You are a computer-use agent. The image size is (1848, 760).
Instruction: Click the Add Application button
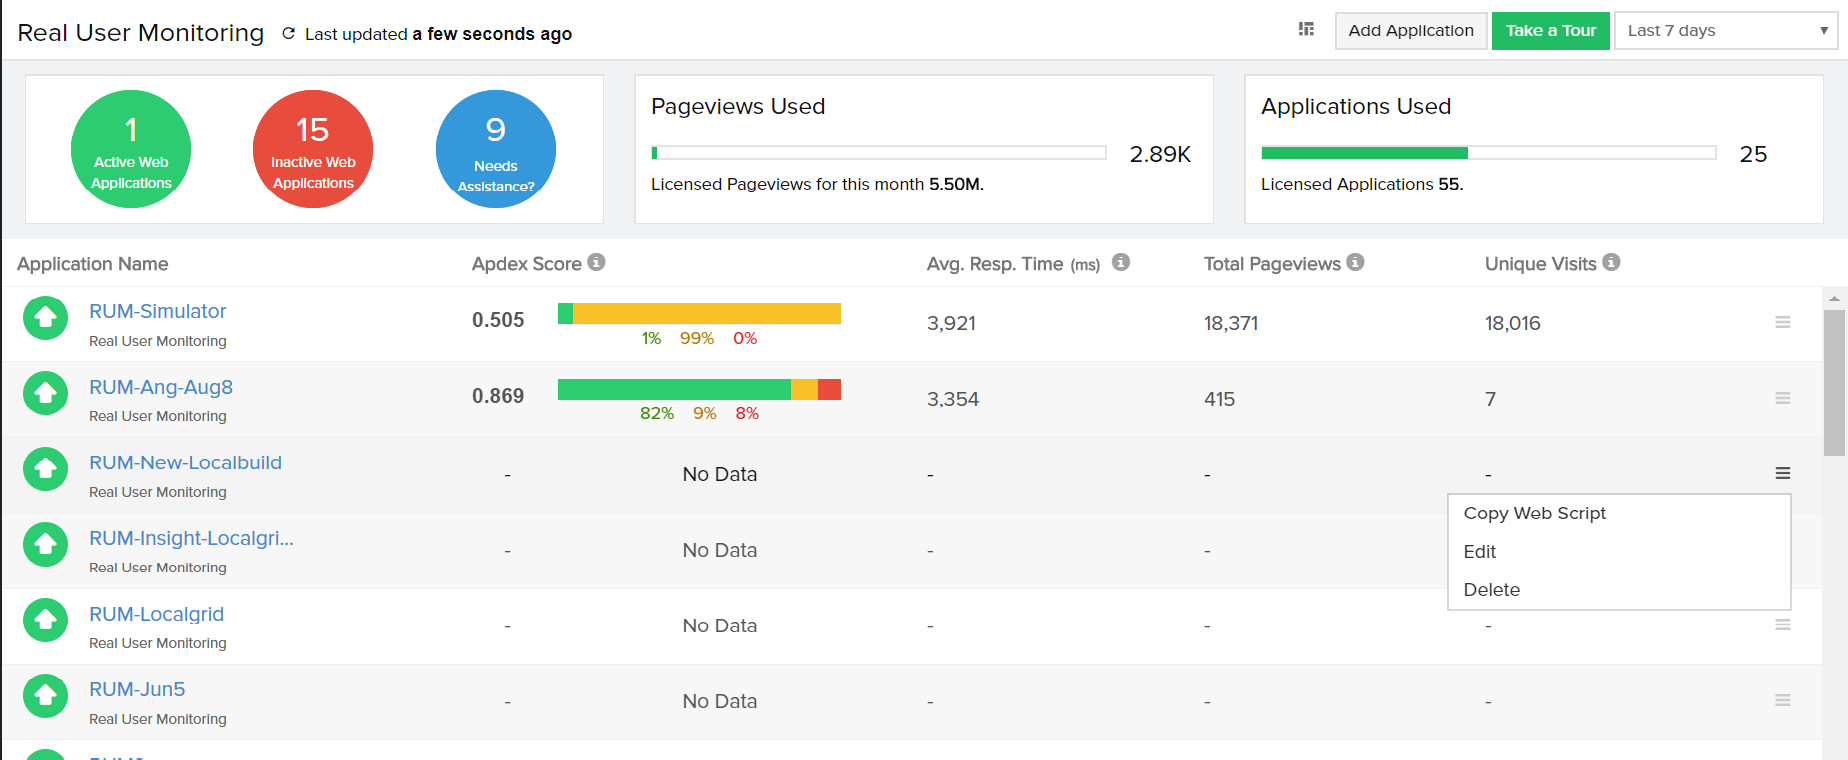[x=1411, y=31]
